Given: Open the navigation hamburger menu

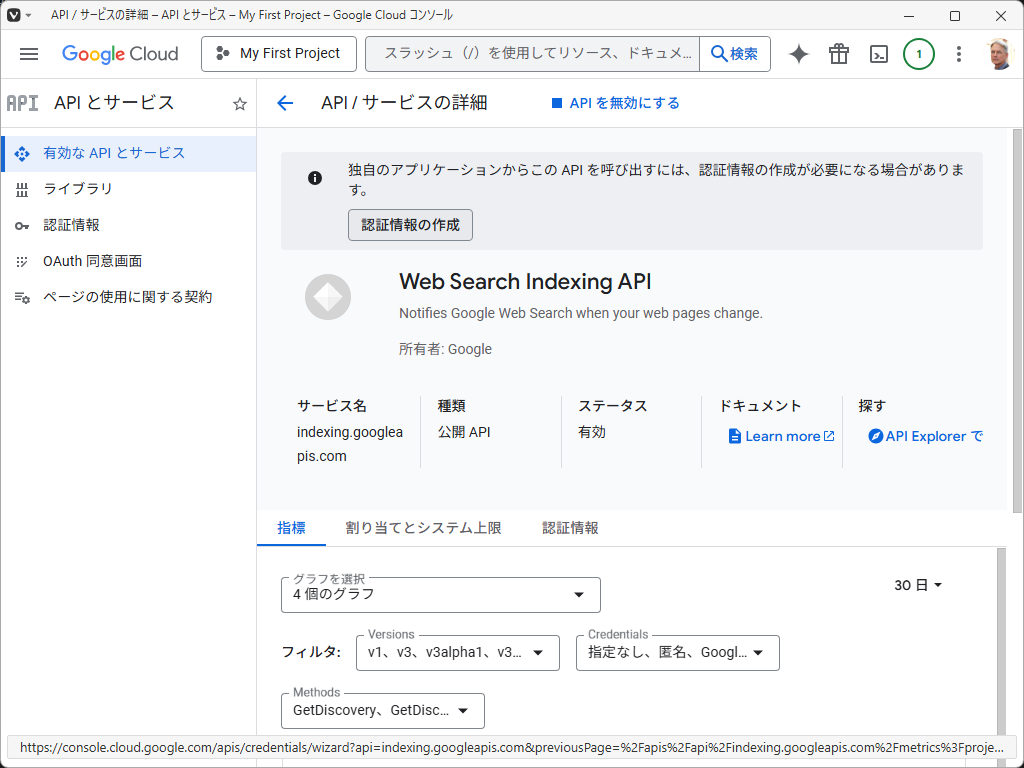Looking at the screenshot, I should coord(28,54).
